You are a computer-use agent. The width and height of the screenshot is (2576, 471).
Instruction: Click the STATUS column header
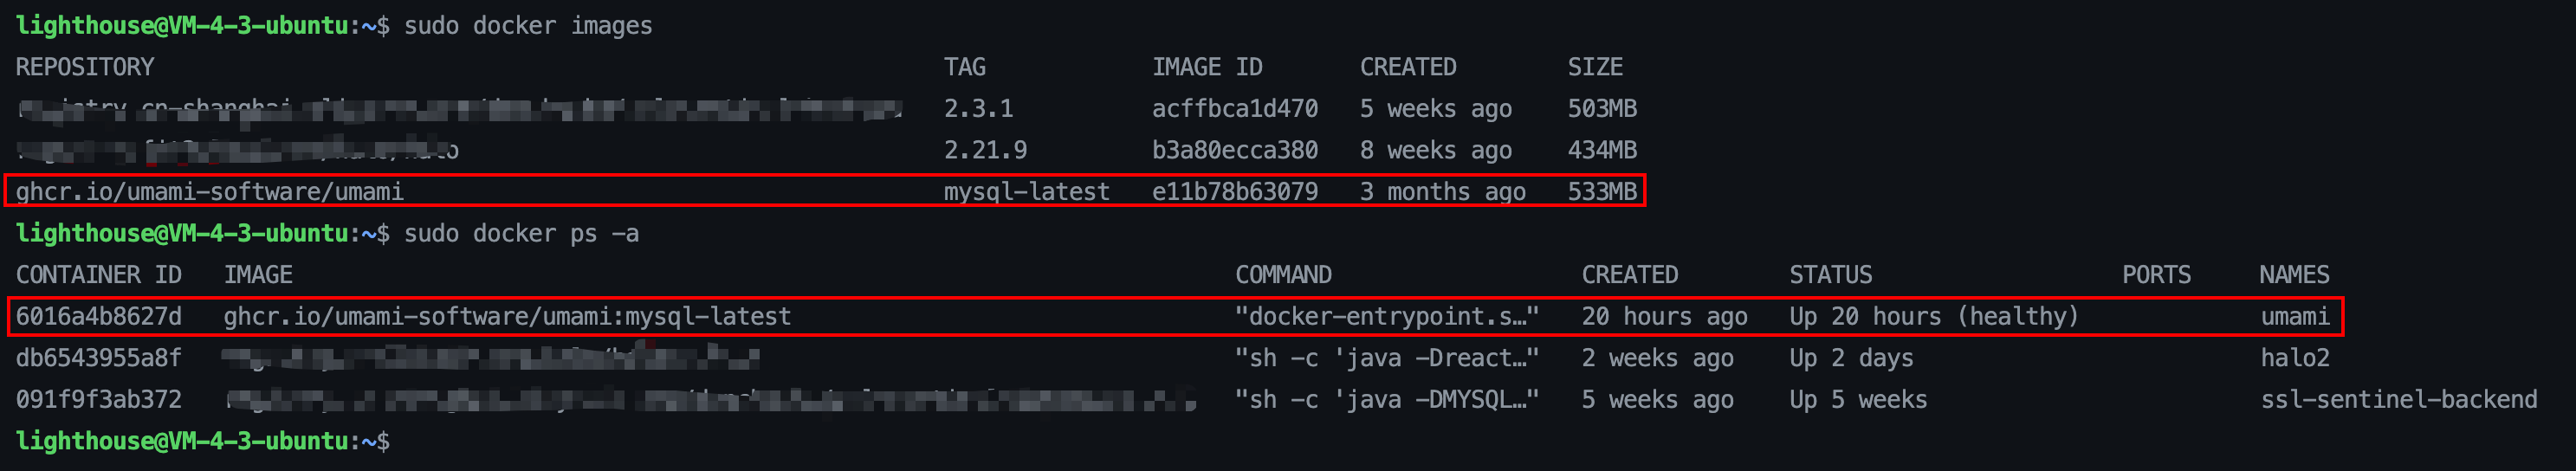[x=1830, y=275]
